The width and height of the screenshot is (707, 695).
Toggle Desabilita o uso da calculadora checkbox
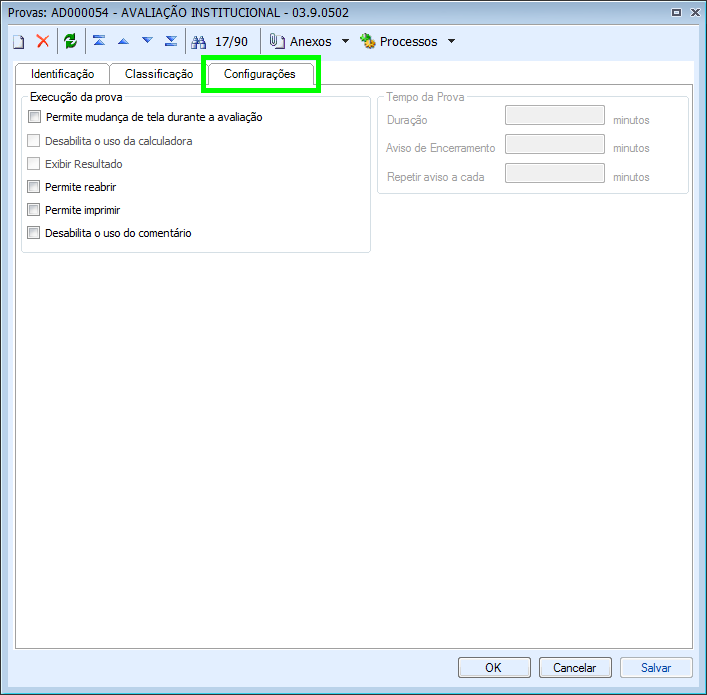[33, 141]
